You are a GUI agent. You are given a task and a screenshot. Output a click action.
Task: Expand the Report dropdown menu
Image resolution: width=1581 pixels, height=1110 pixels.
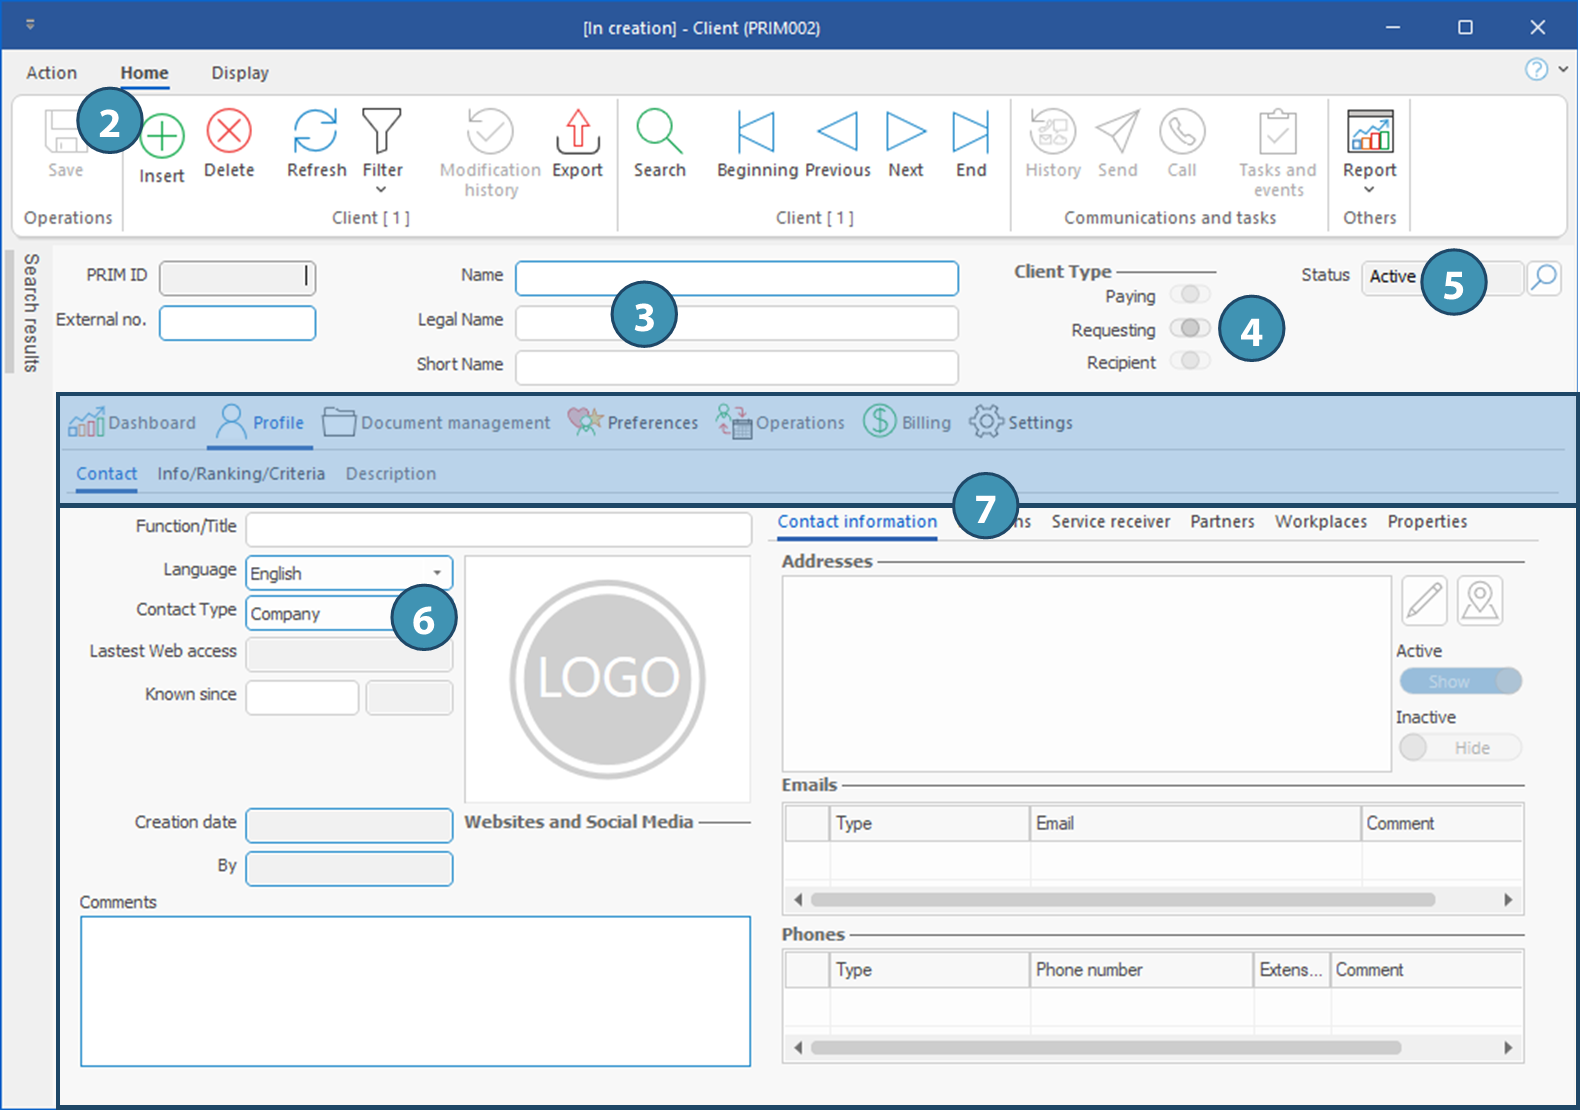tap(1369, 190)
